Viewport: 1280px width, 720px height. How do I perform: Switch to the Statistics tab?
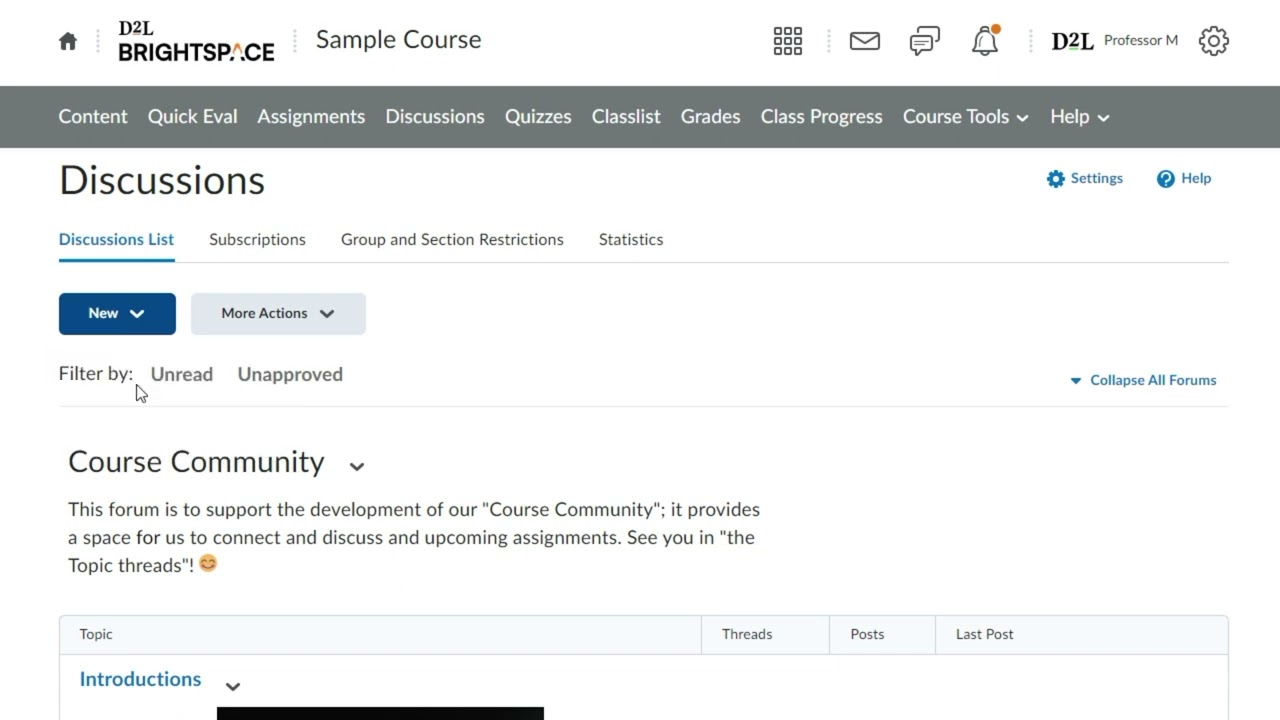point(631,239)
